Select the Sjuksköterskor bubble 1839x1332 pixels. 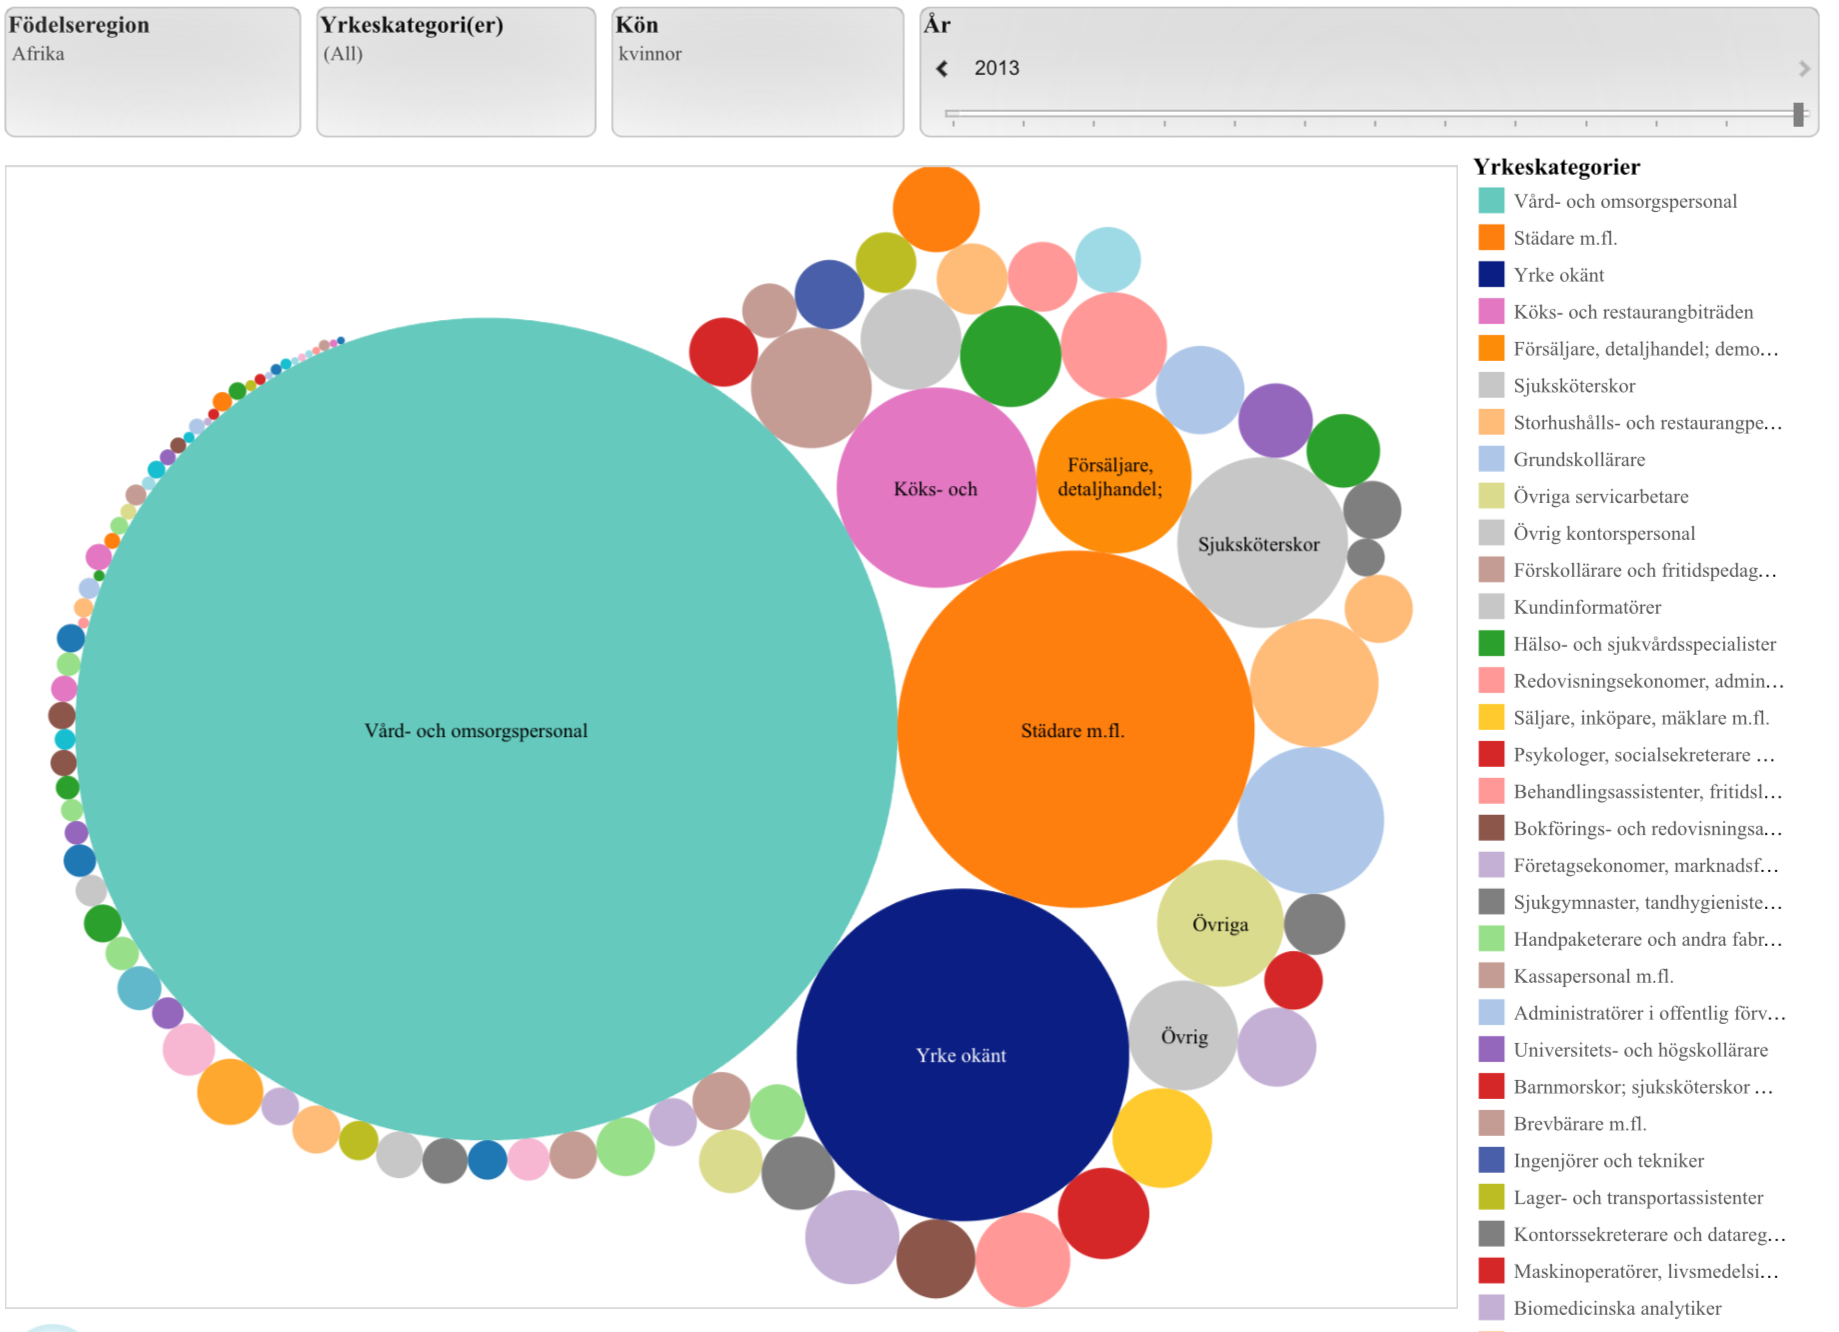tap(1262, 543)
